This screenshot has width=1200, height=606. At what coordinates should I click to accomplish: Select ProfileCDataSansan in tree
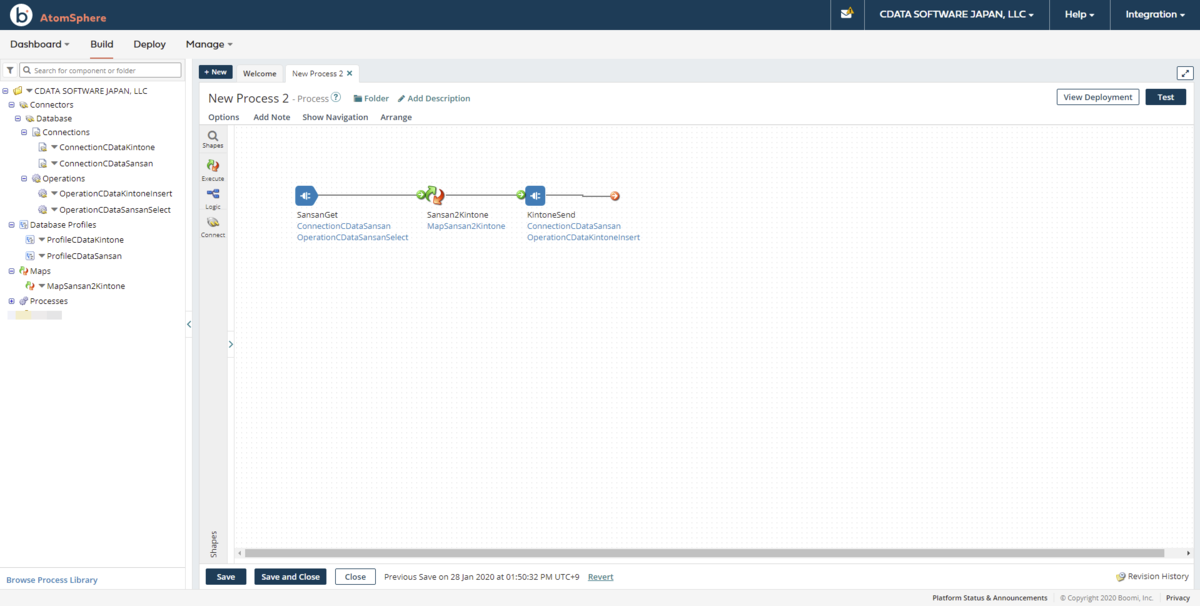coord(84,256)
